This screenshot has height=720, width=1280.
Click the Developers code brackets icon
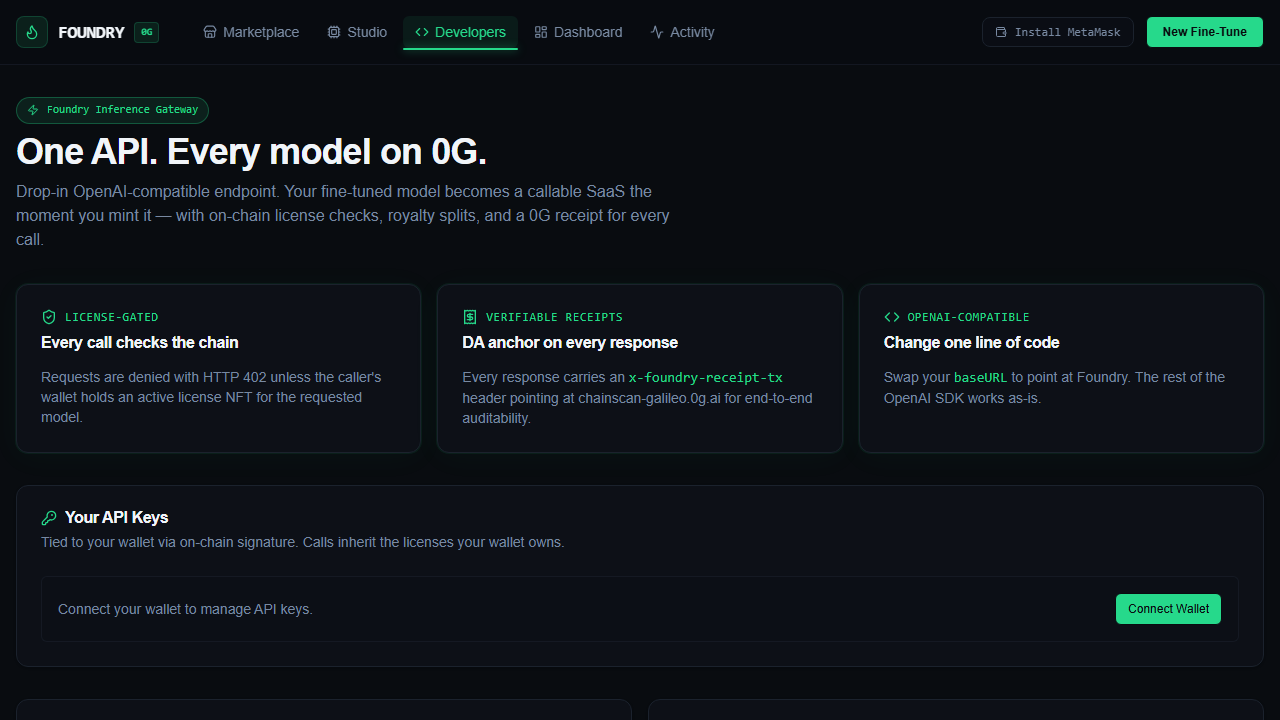tap(422, 32)
